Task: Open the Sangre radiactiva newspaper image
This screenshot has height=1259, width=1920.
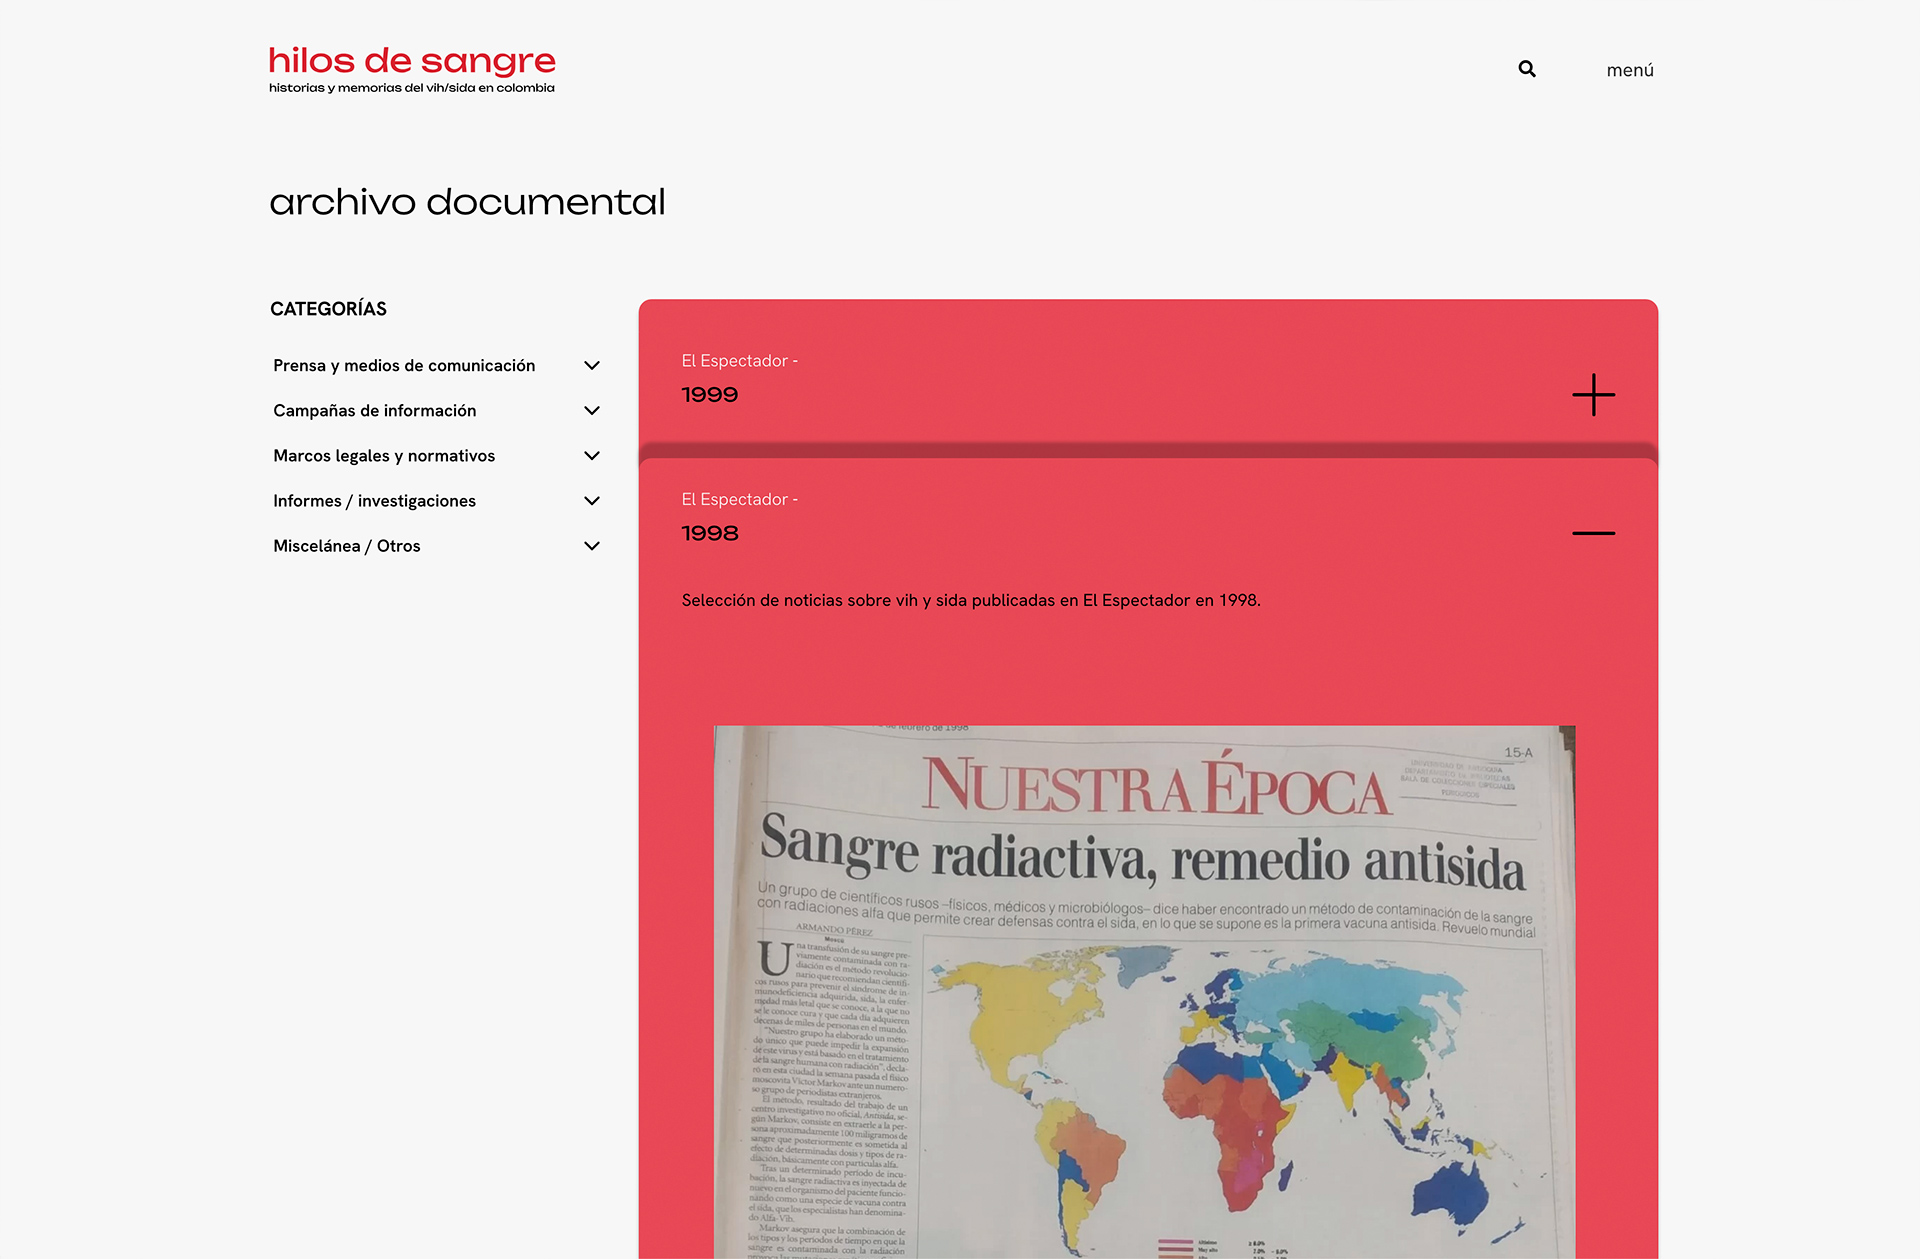Action: tap(1143, 860)
